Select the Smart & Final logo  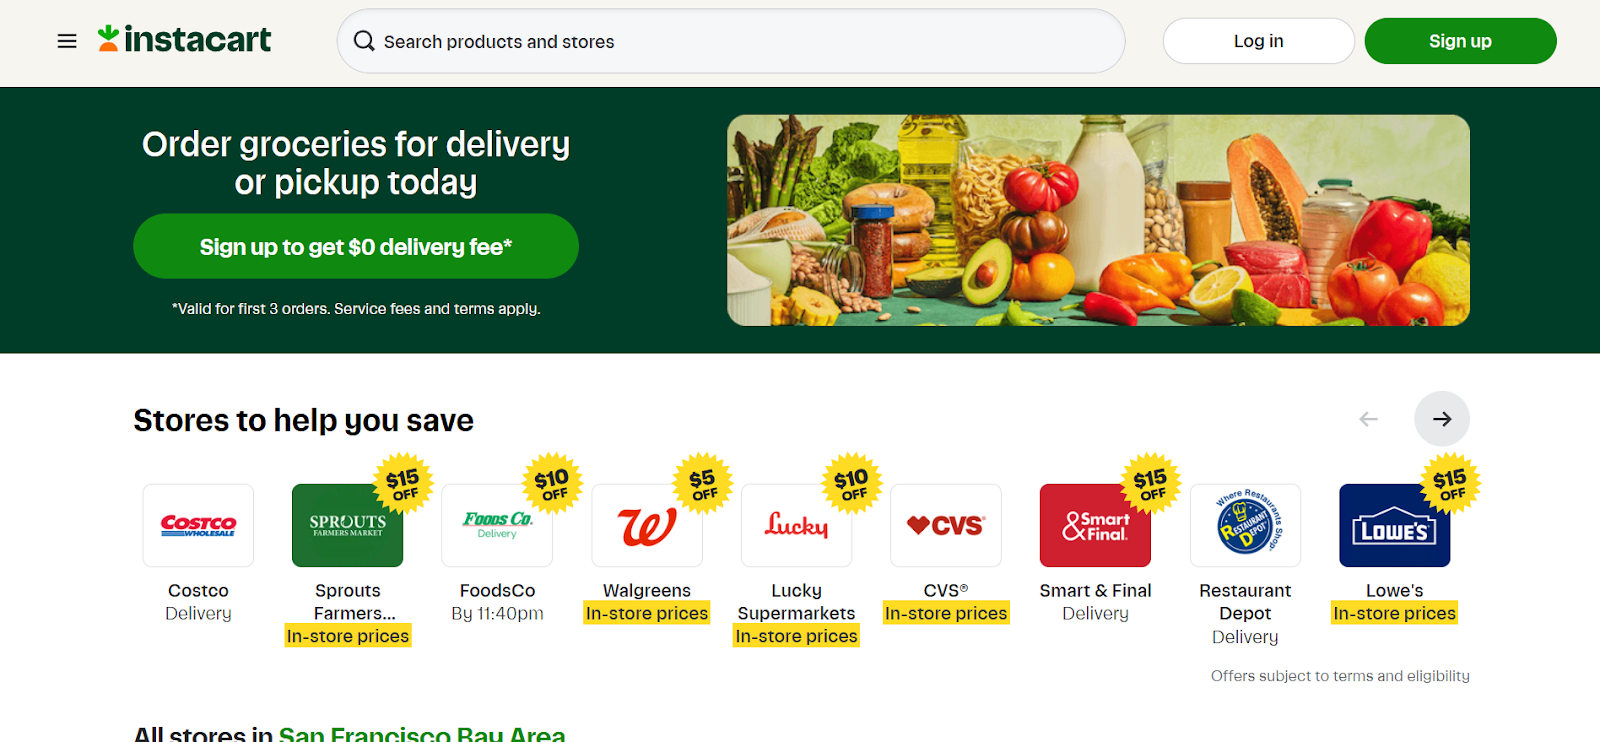point(1095,525)
